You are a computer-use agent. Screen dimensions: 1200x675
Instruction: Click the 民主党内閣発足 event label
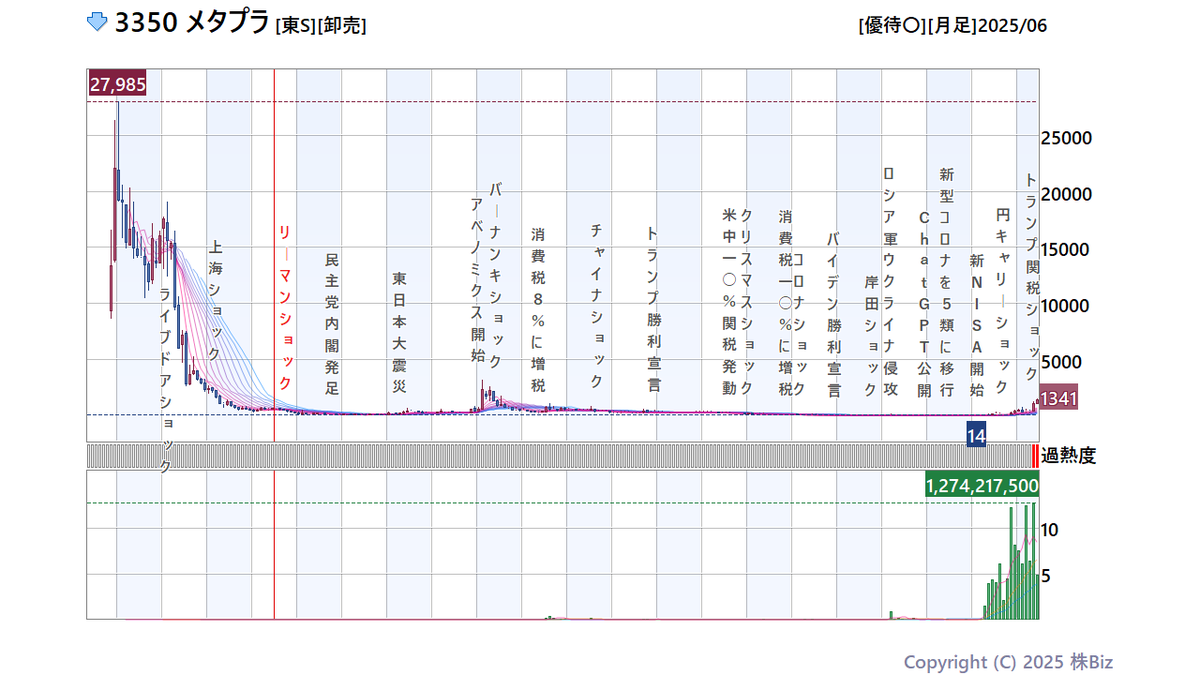coord(332,324)
